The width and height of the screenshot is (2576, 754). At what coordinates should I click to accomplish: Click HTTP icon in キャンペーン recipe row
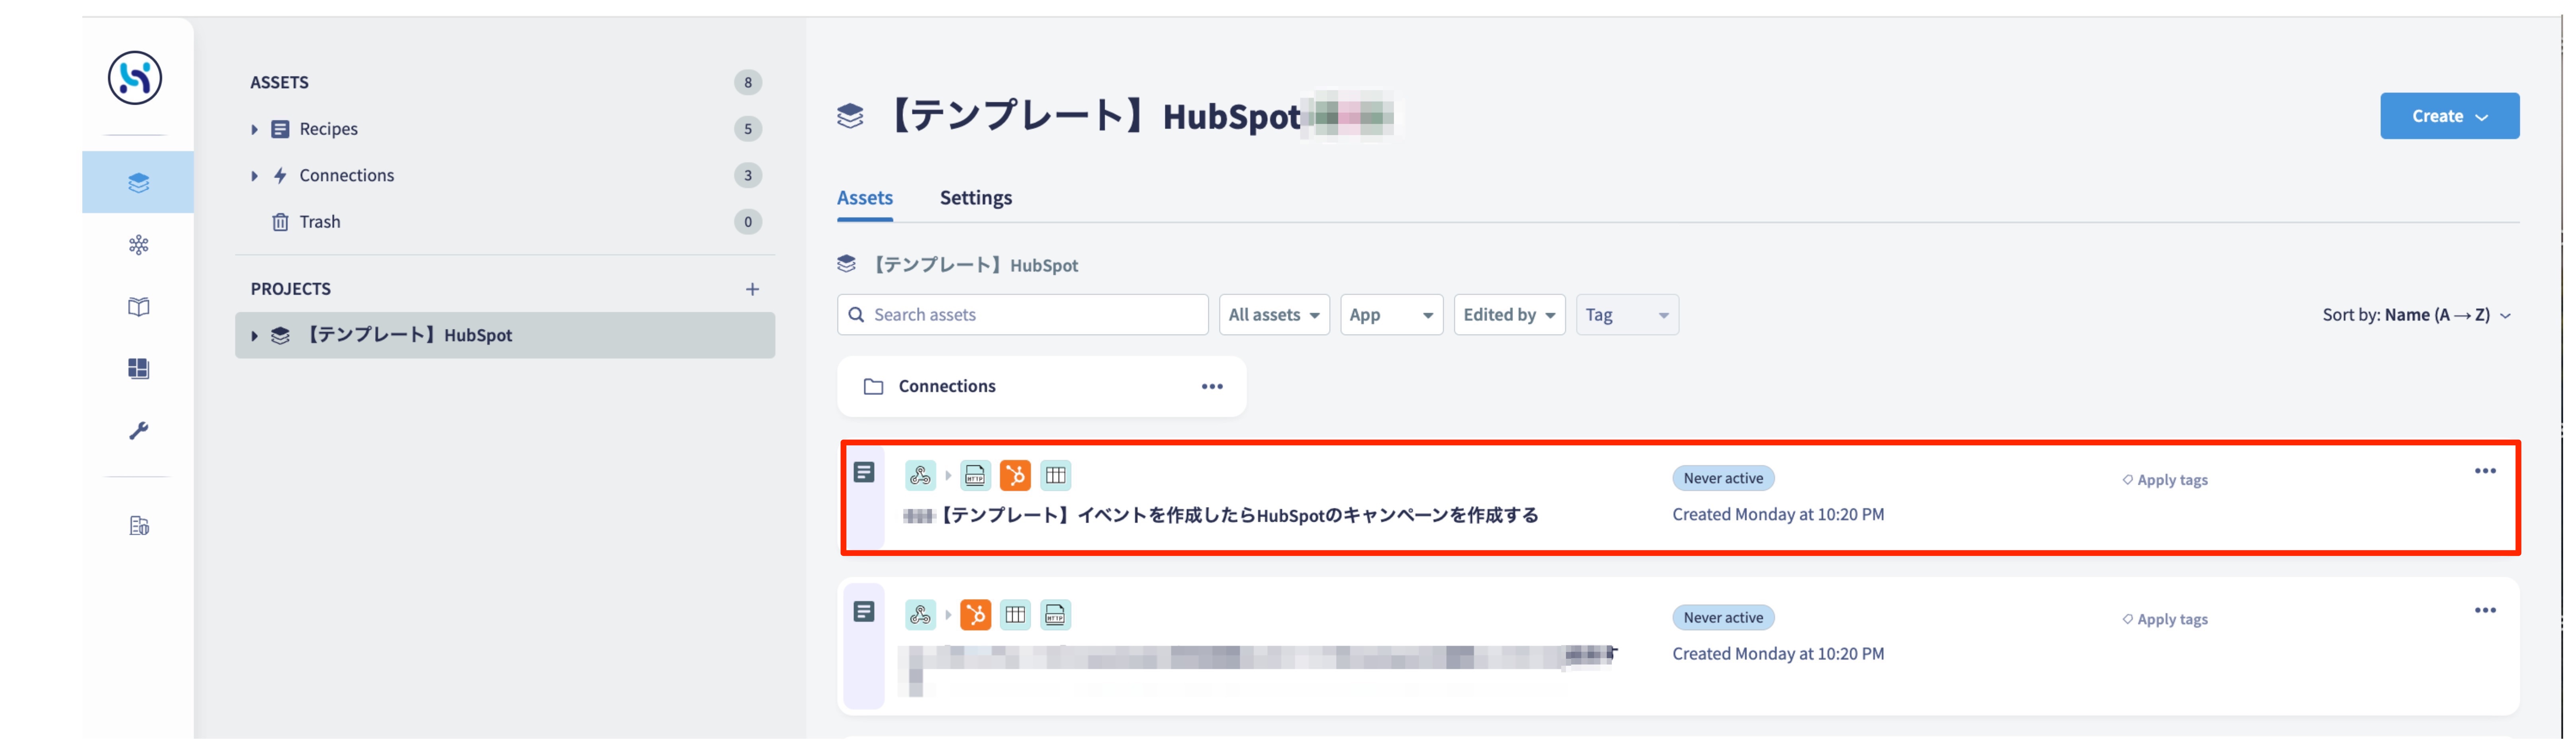coord(975,475)
